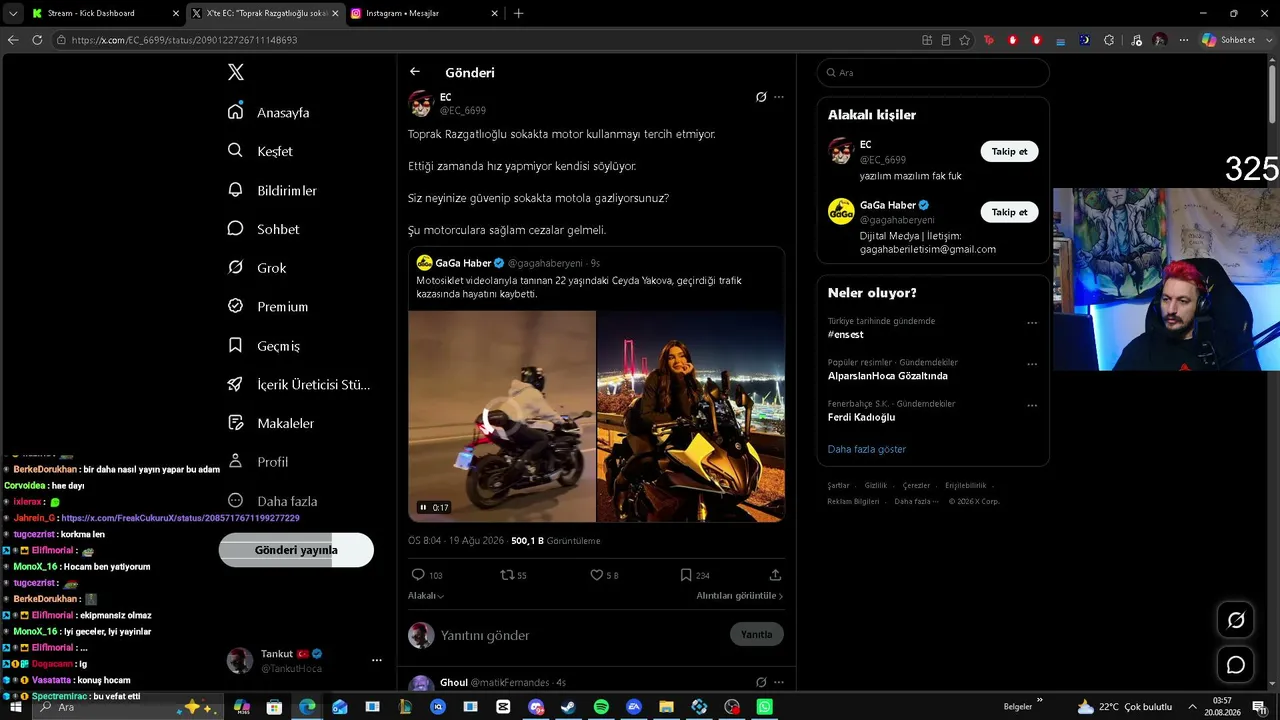
Task: Click the Daha fazla göster link
Action: pyautogui.click(x=867, y=449)
